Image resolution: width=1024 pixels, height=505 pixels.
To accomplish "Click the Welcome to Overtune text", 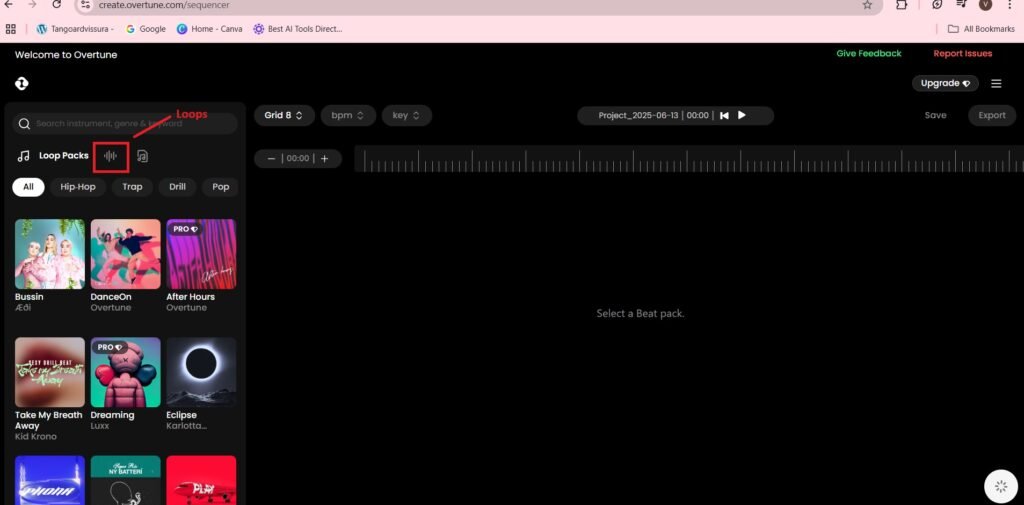I will coord(66,55).
